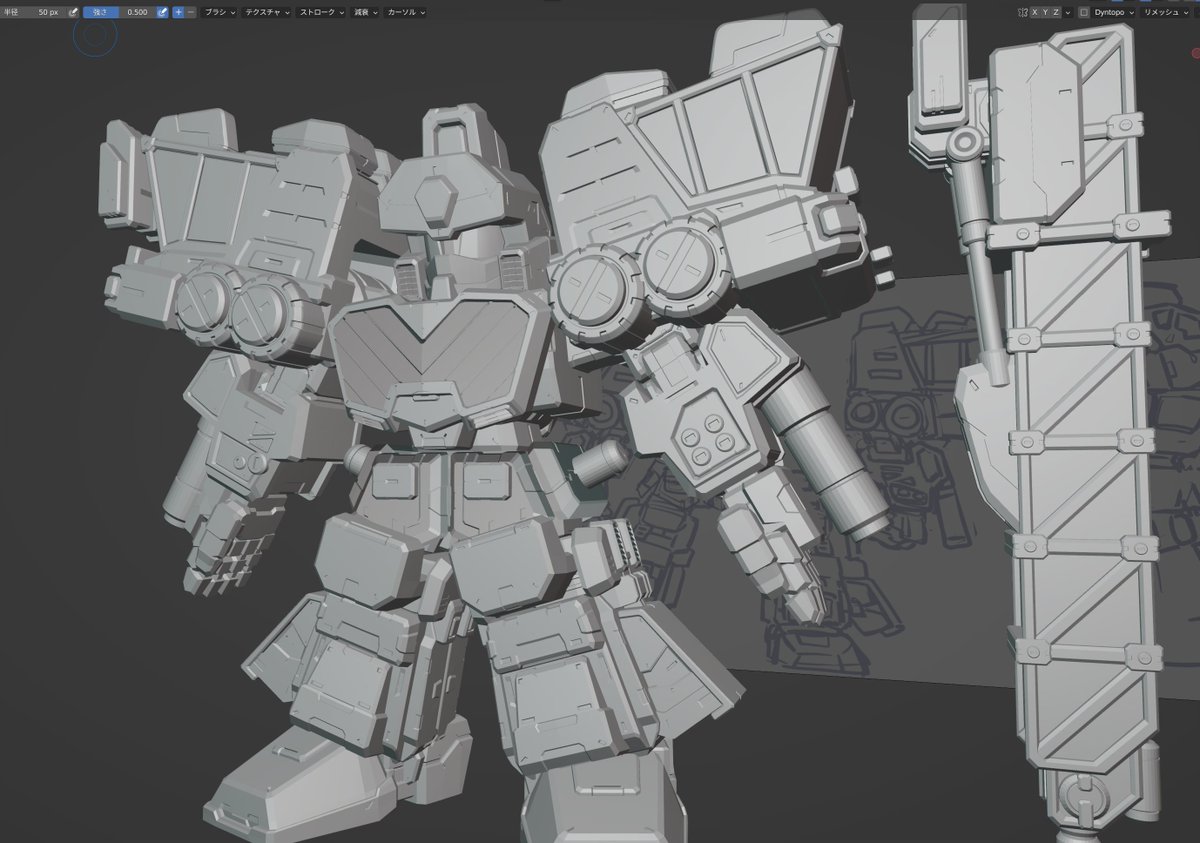Click the symmetry butterfly icon
Screen dimensions: 1200x843
pos(1023,12)
